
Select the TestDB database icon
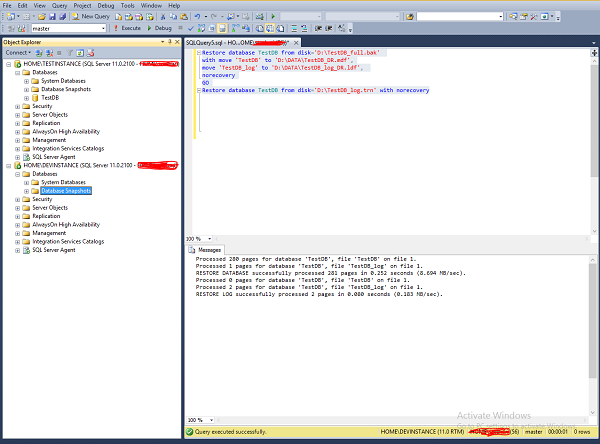[35, 98]
